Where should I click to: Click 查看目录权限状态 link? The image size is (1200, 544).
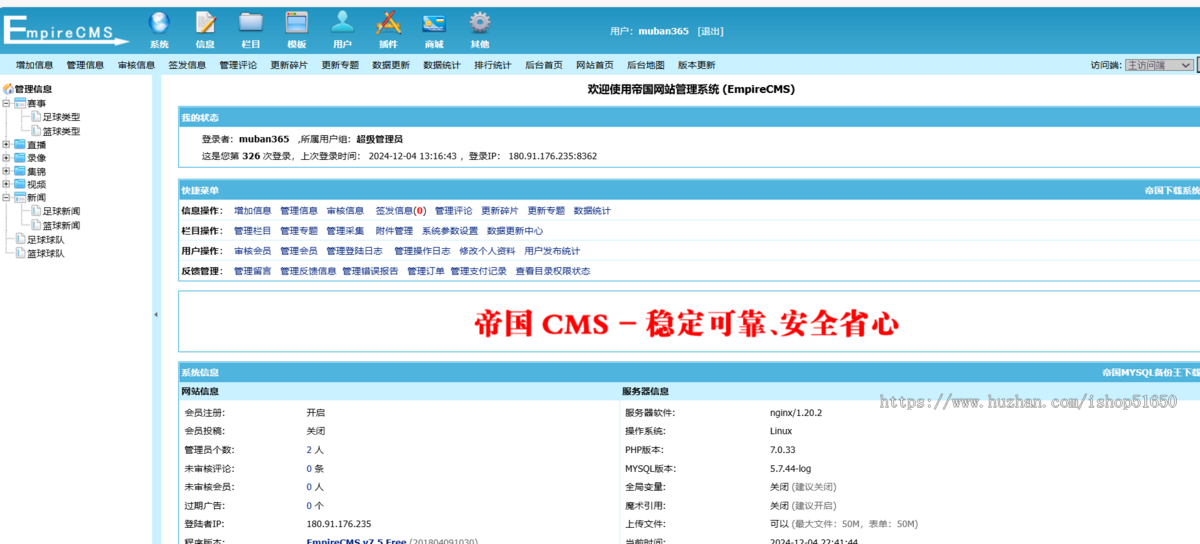pyautogui.click(x=553, y=271)
